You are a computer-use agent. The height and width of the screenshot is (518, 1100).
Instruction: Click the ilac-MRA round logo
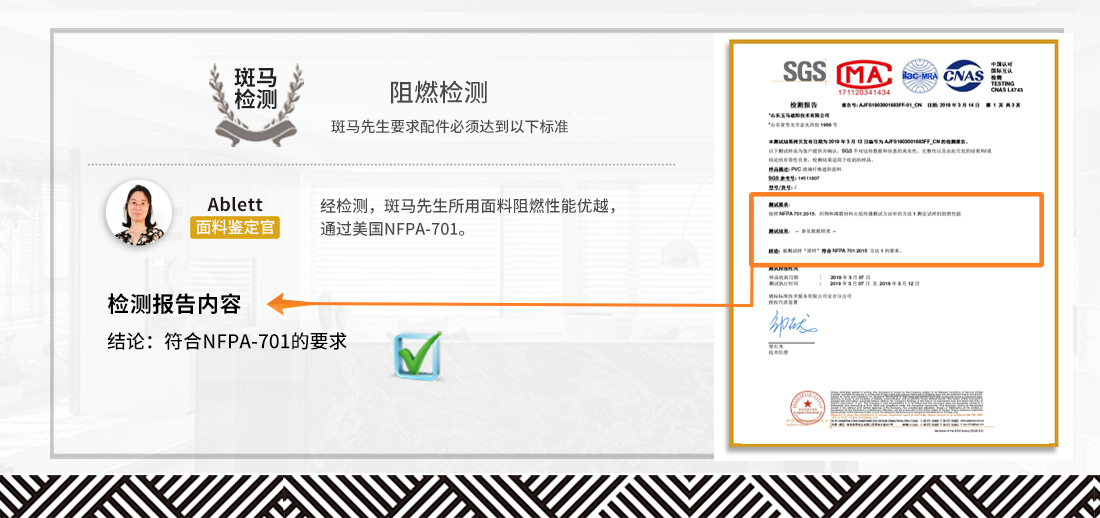[x=919, y=72]
